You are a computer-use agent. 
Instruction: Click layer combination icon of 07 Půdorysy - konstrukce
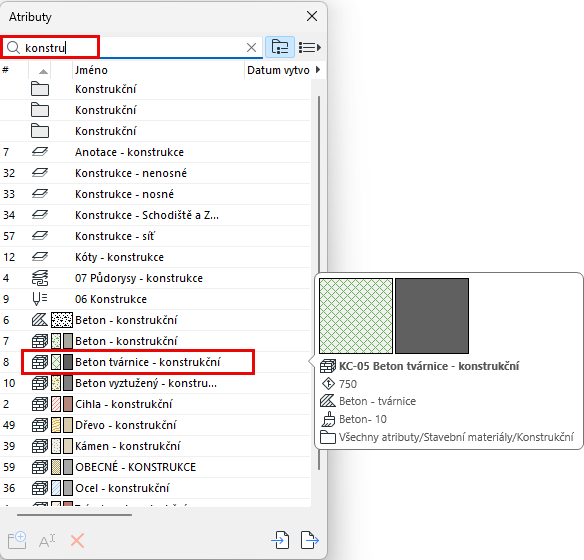coord(40,278)
